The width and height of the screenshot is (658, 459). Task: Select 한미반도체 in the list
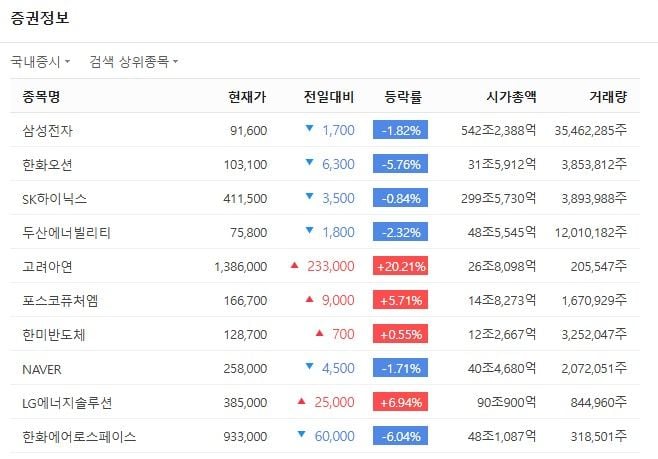(x=53, y=334)
